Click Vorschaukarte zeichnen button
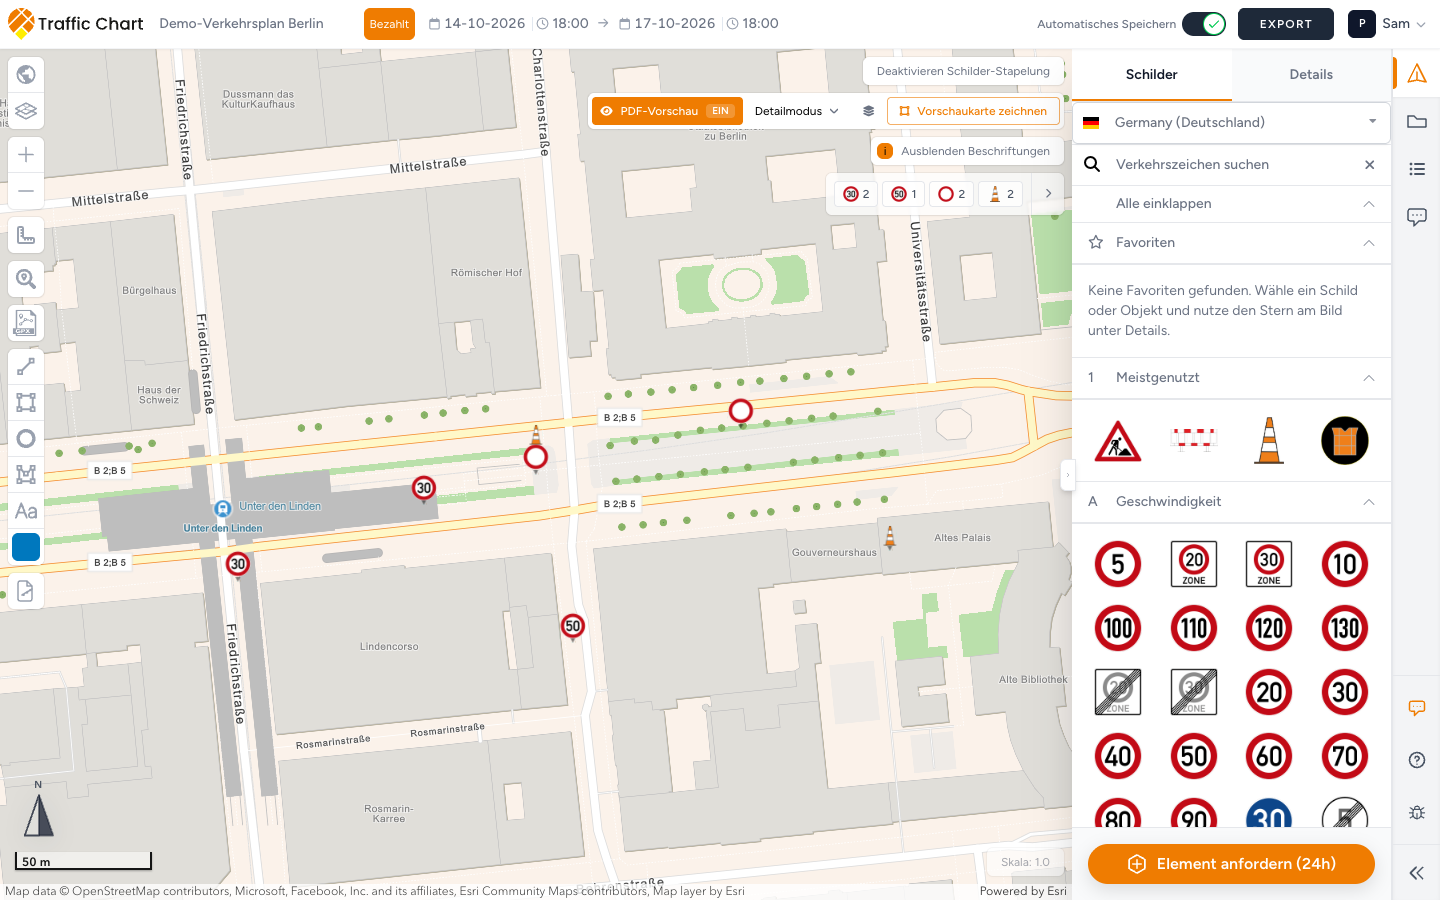 tap(973, 111)
